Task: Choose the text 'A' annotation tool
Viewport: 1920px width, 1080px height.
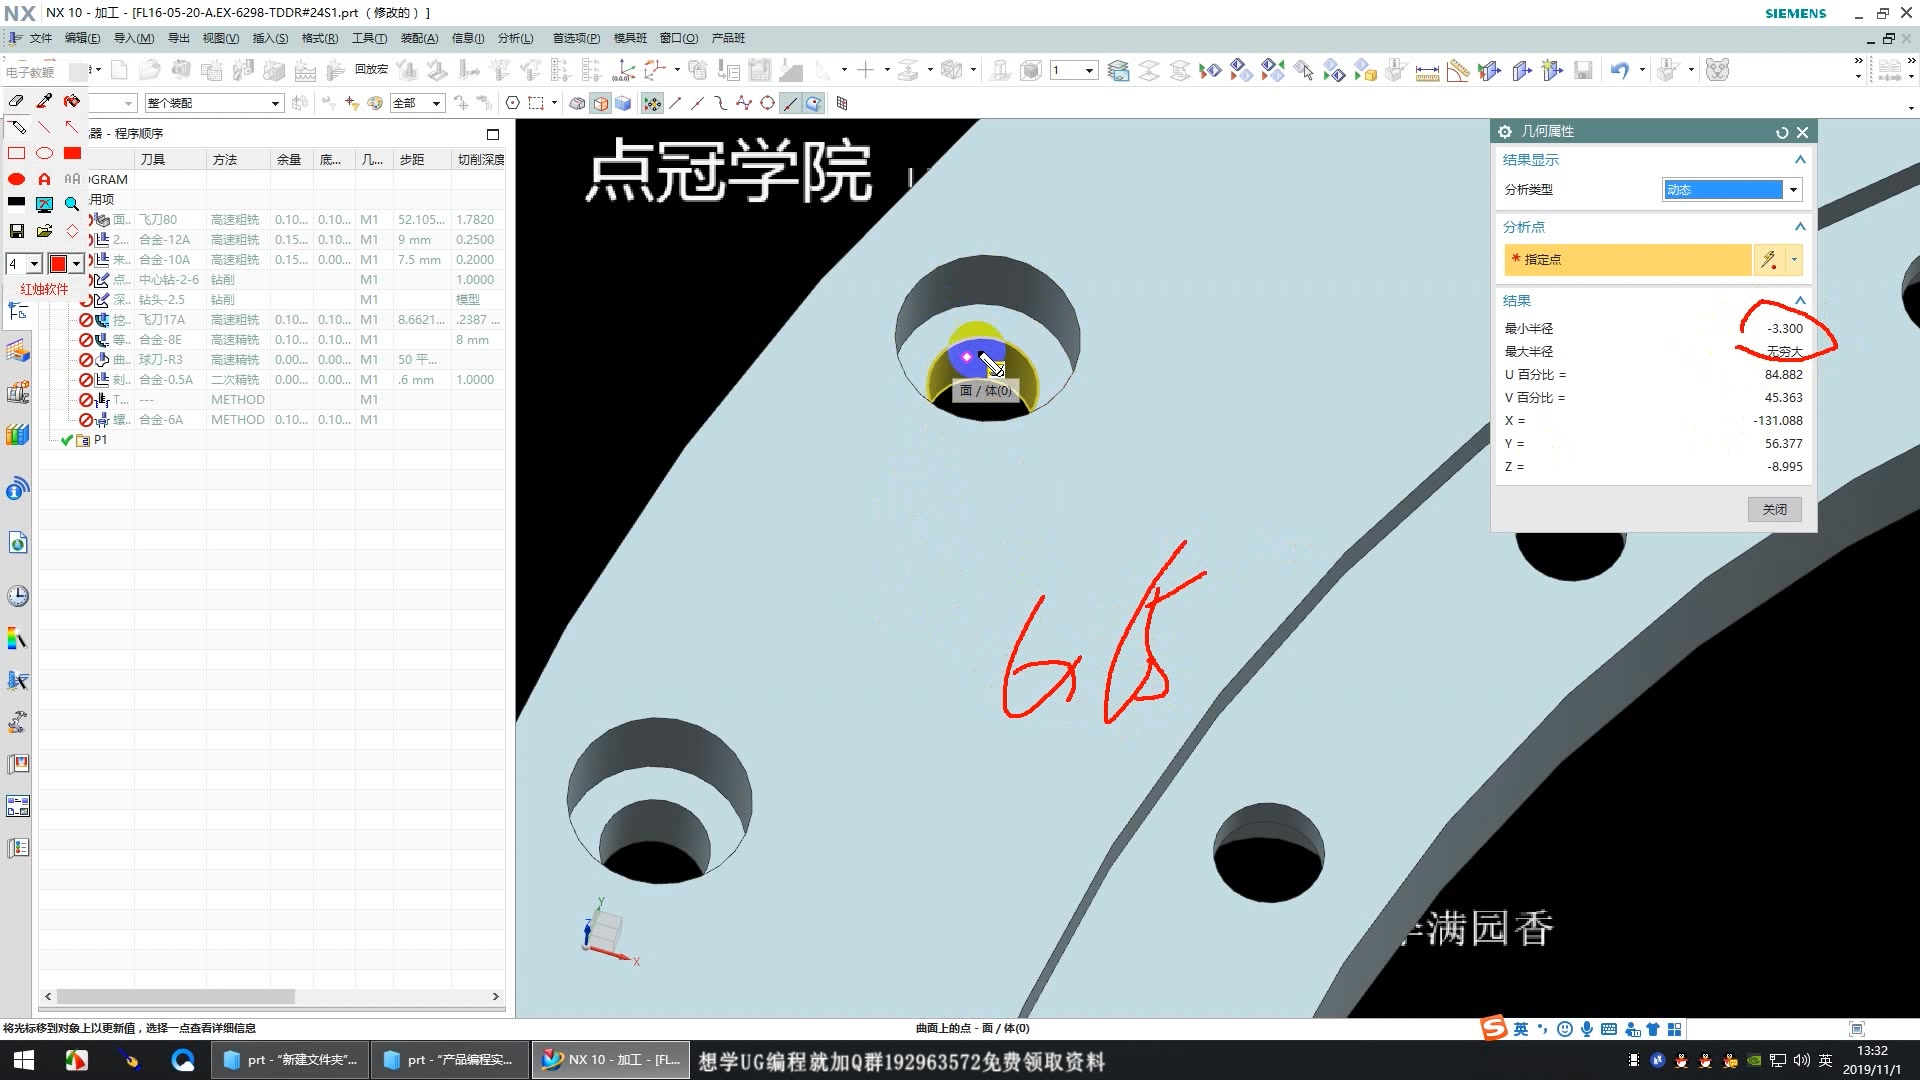Action: [44, 179]
